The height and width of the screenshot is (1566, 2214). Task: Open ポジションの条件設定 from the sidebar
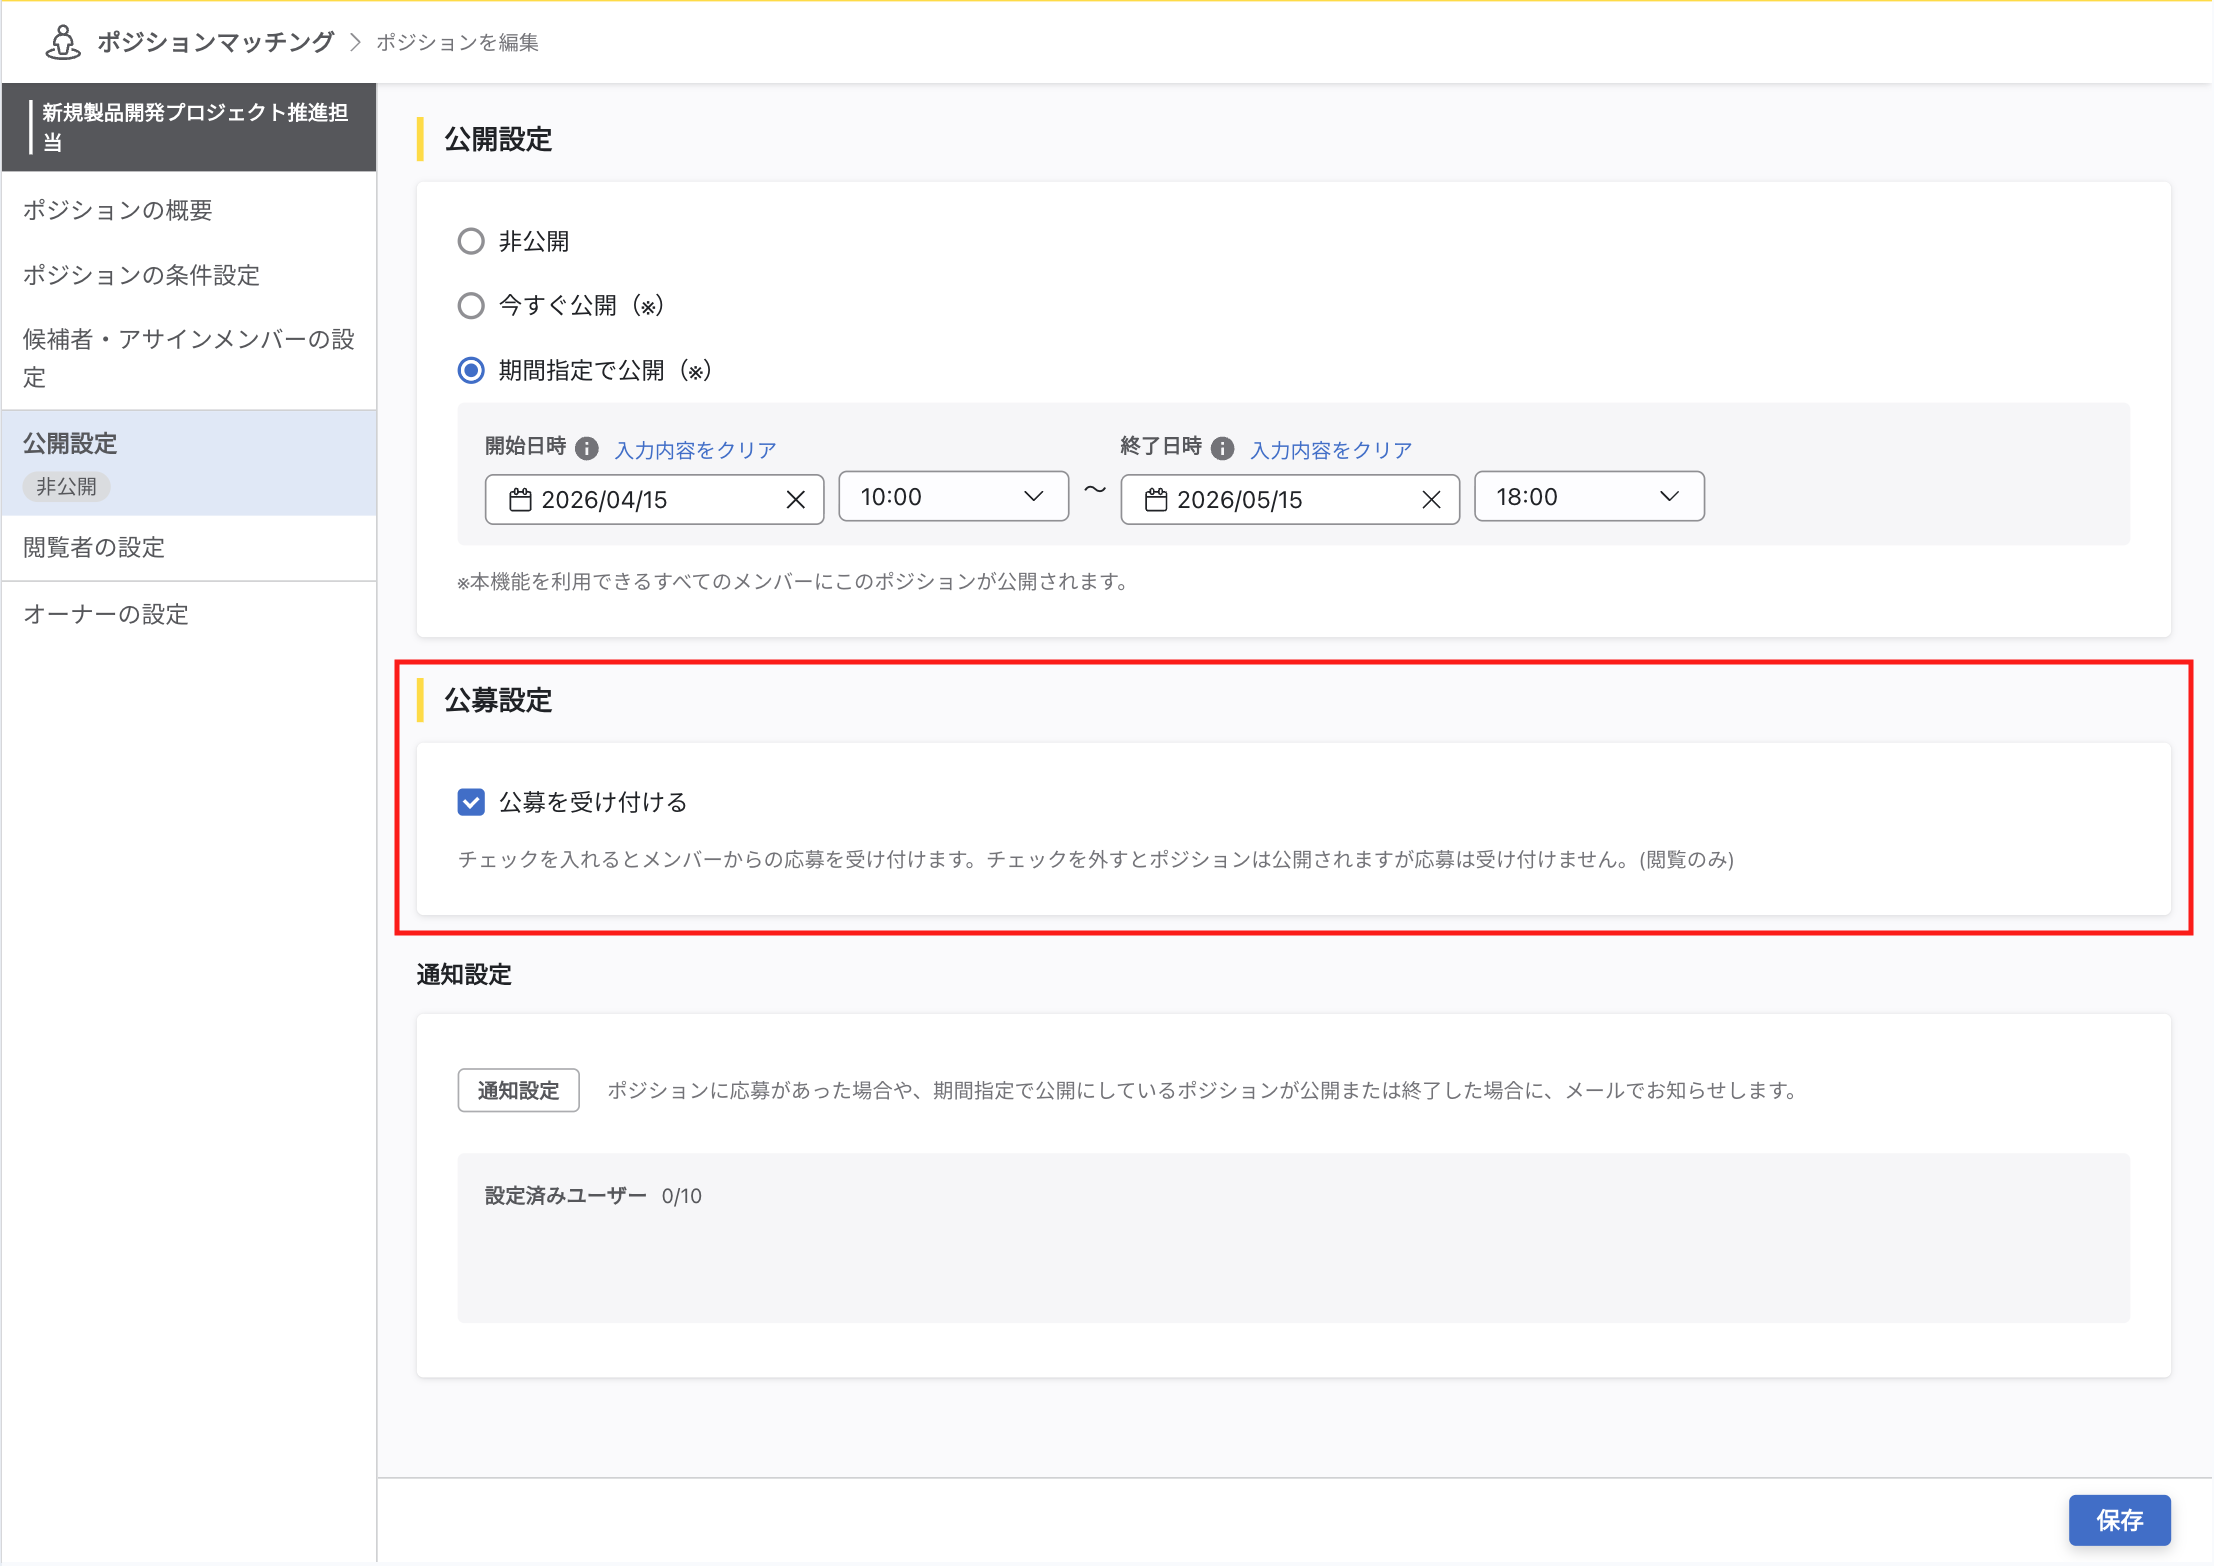(x=141, y=275)
